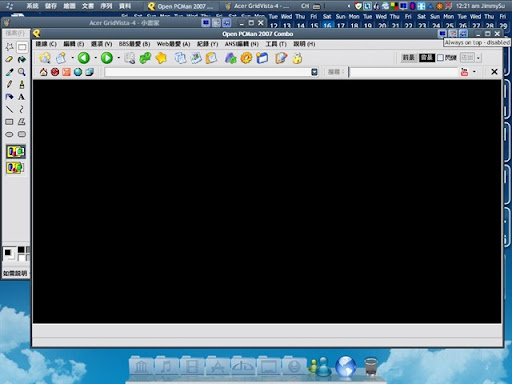The width and height of the screenshot is (512, 384).
Task: Select the Text tool marked A
Action: tap(22, 97)
